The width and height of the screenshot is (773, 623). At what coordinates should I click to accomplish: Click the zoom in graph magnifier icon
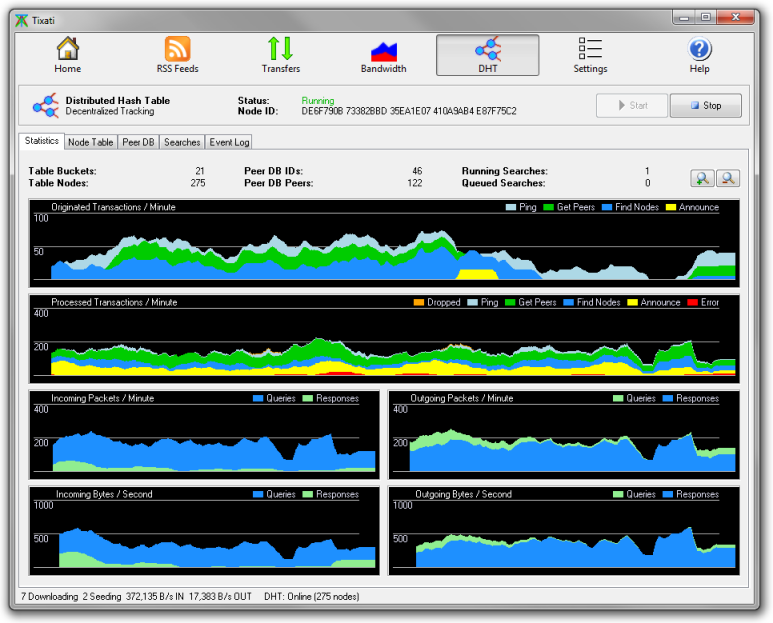(x=702, y=178)
